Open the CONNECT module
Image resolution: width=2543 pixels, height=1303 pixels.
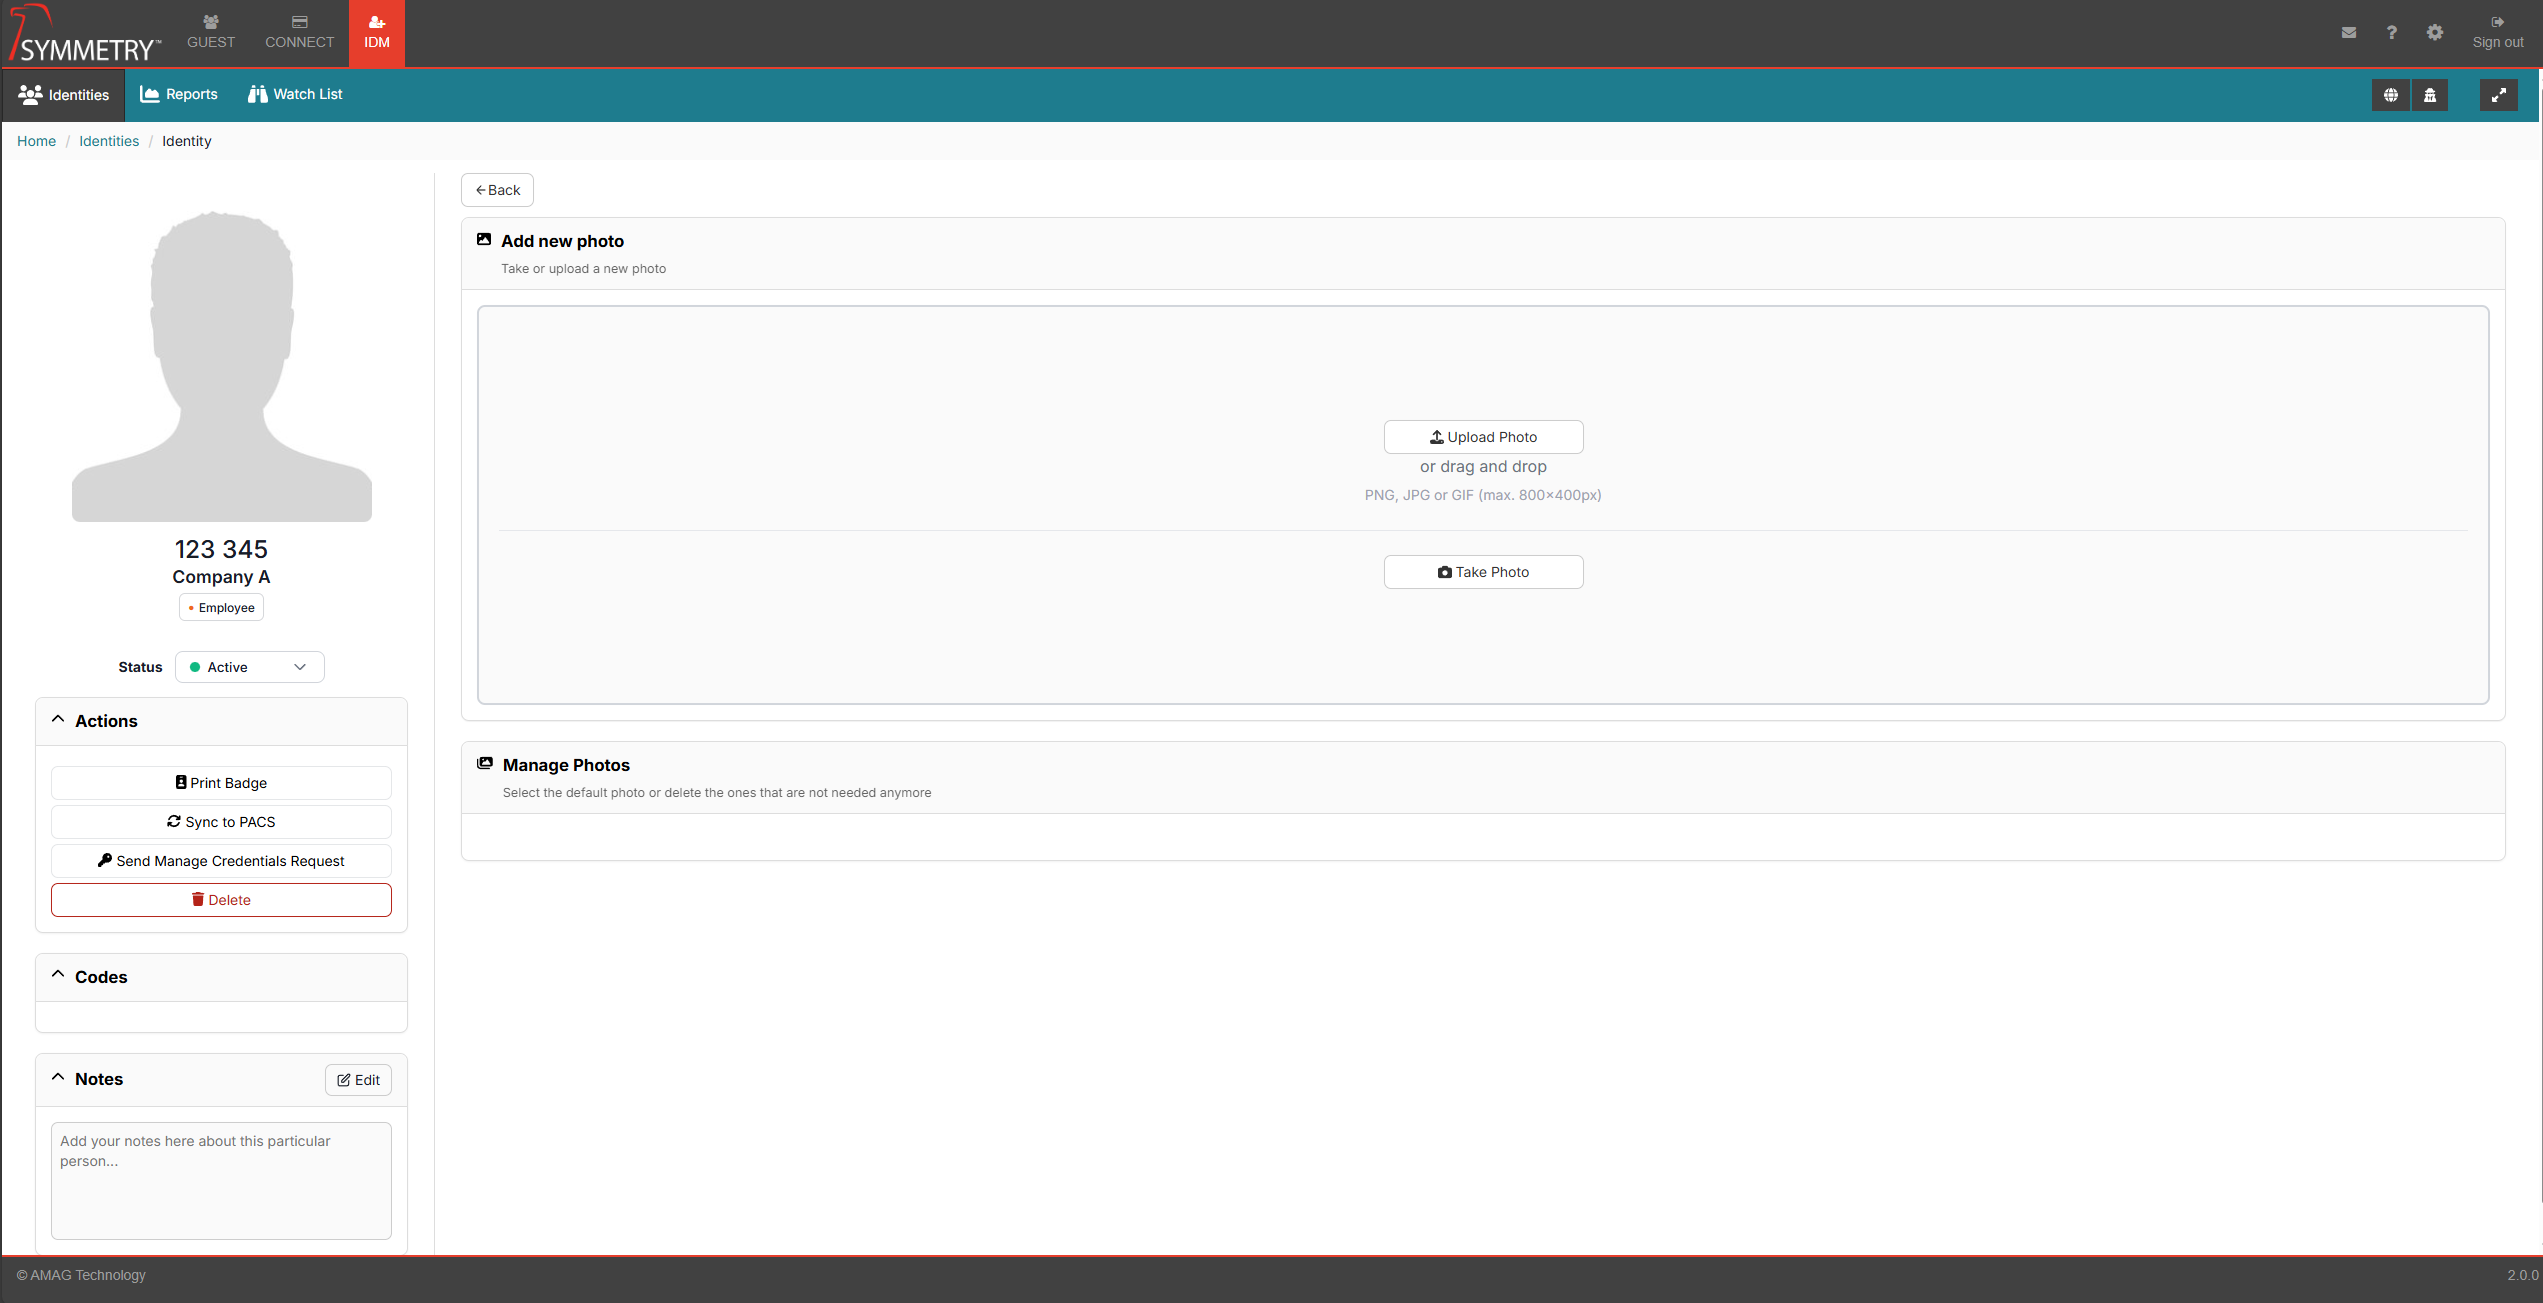click(x=299, y=33)
